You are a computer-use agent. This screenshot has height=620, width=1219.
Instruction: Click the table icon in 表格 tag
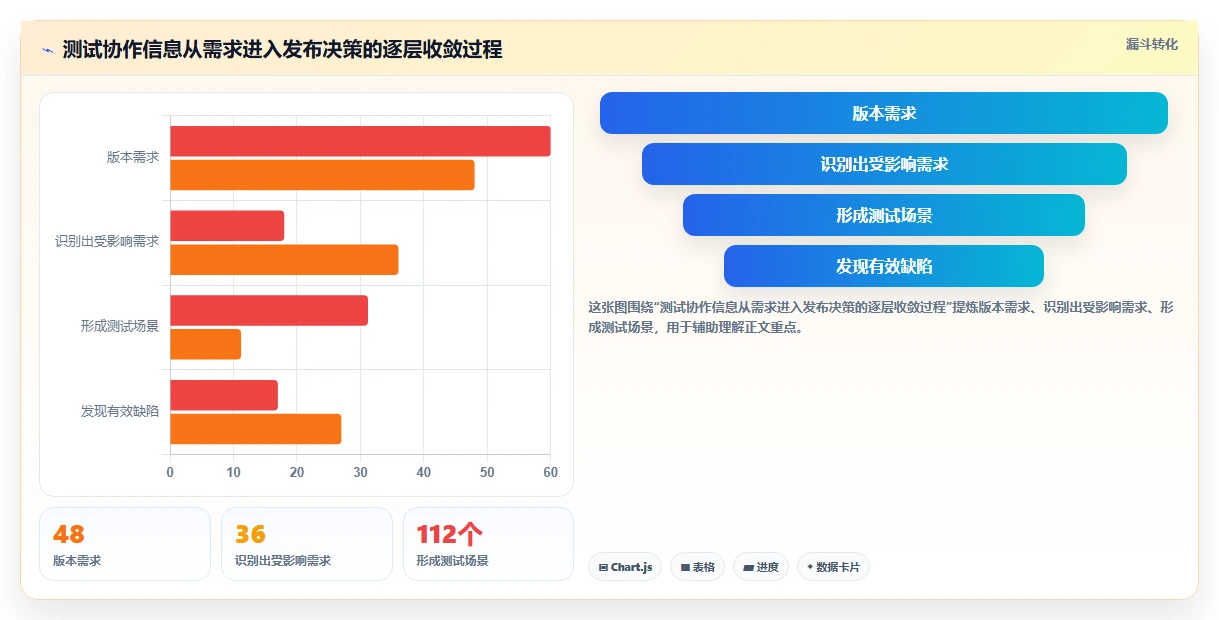point(685,568)
